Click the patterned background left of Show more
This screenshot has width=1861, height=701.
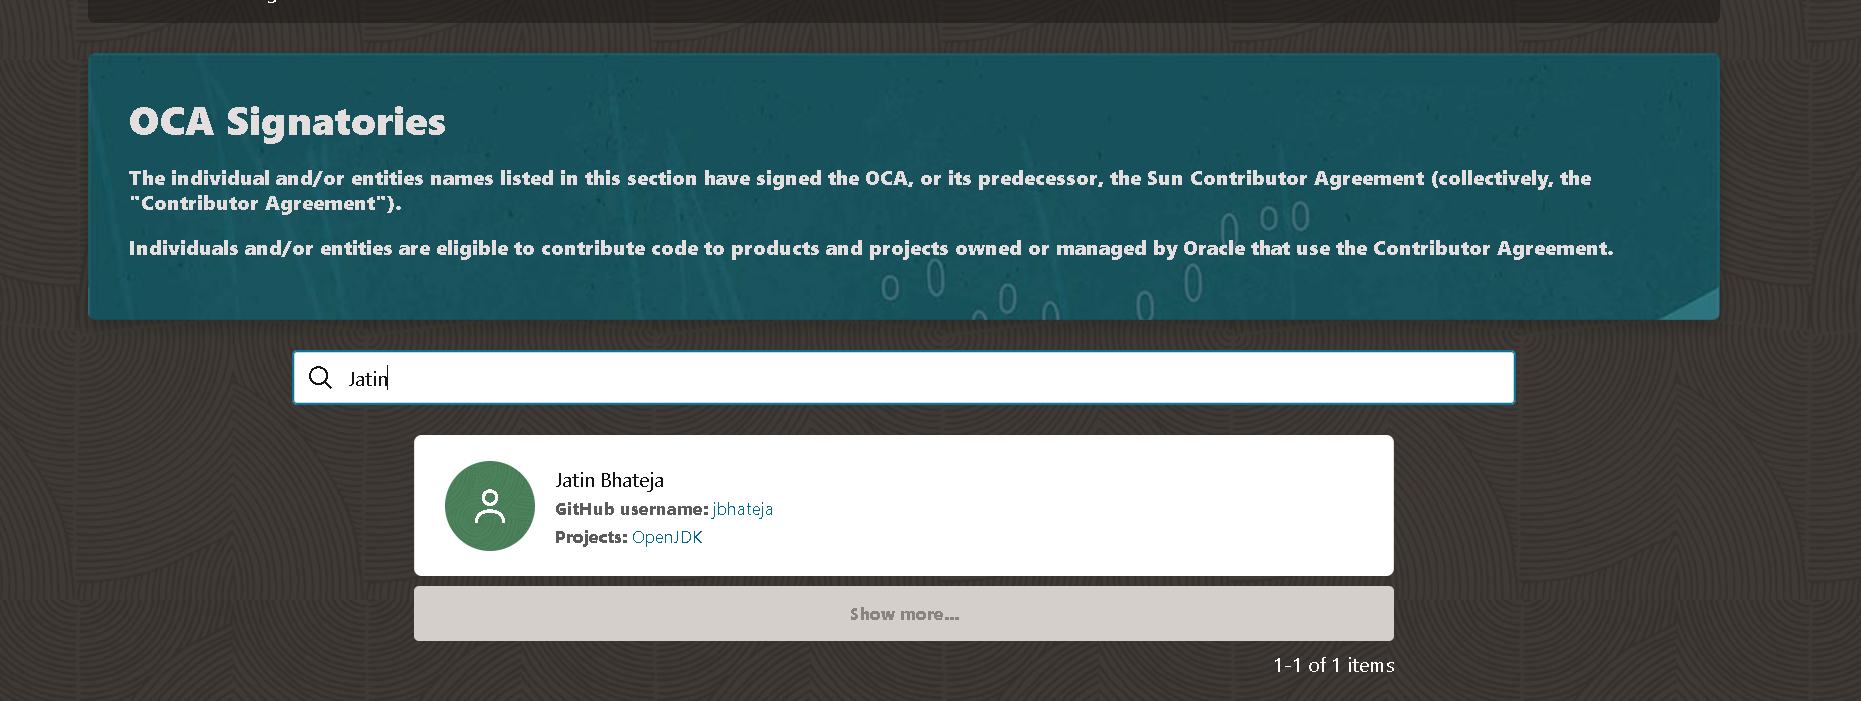tap(250, 613)
